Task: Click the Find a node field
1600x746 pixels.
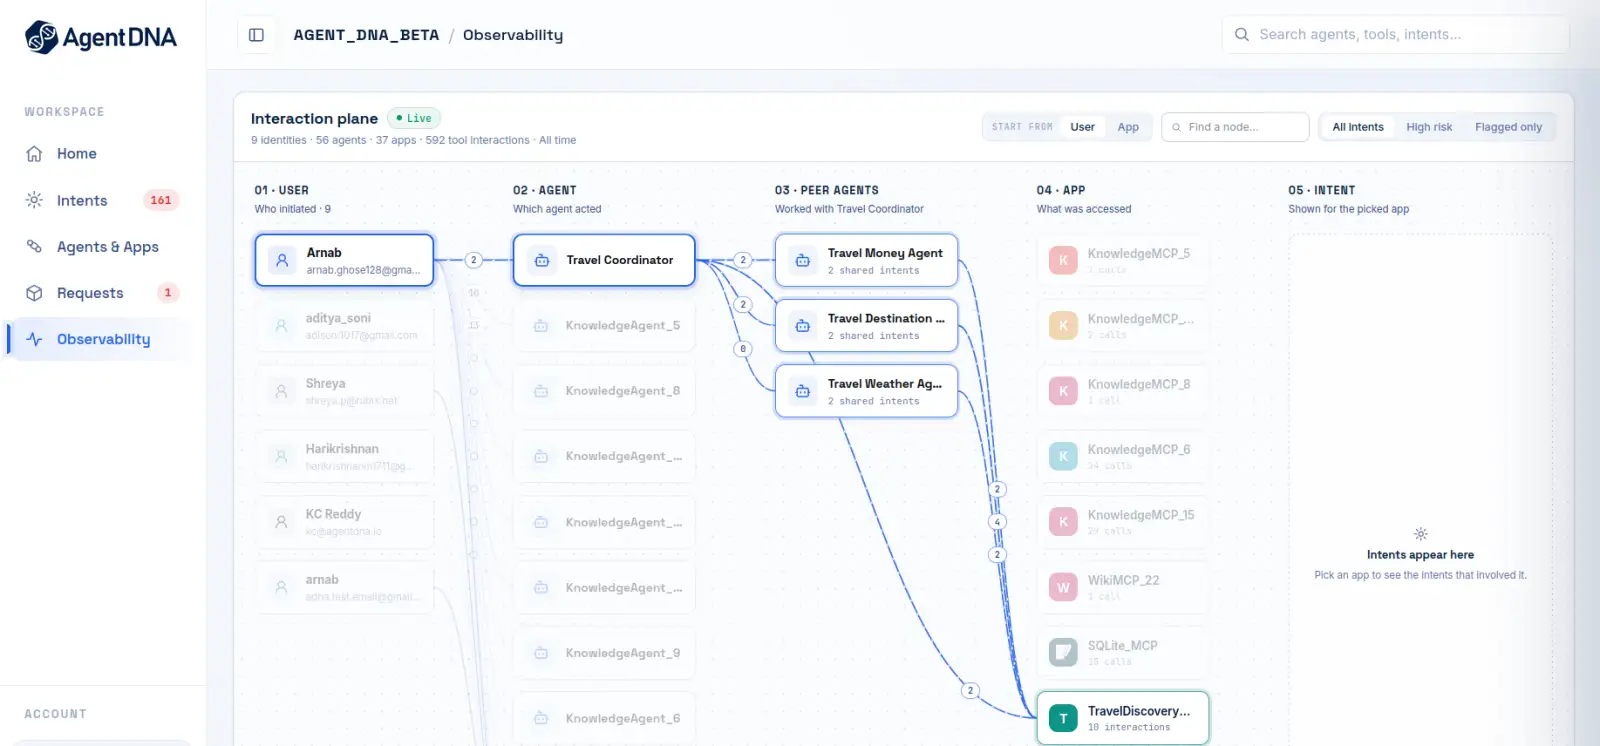Action: point(1235,127)
